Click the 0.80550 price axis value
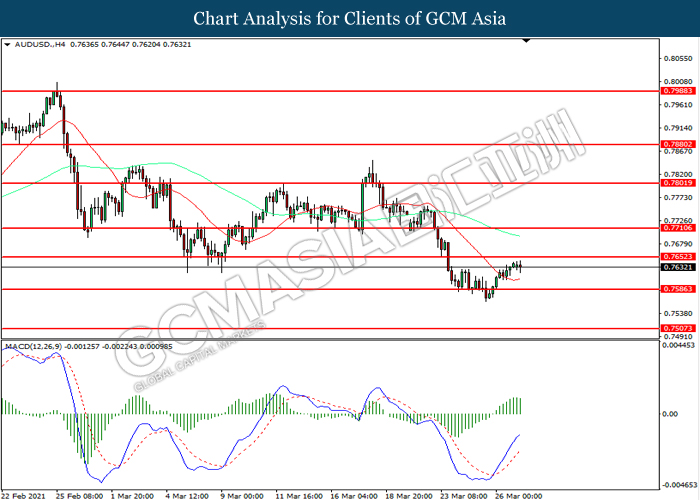The width and height of the screenshot is (700, 500). click(x=678, y=58)
